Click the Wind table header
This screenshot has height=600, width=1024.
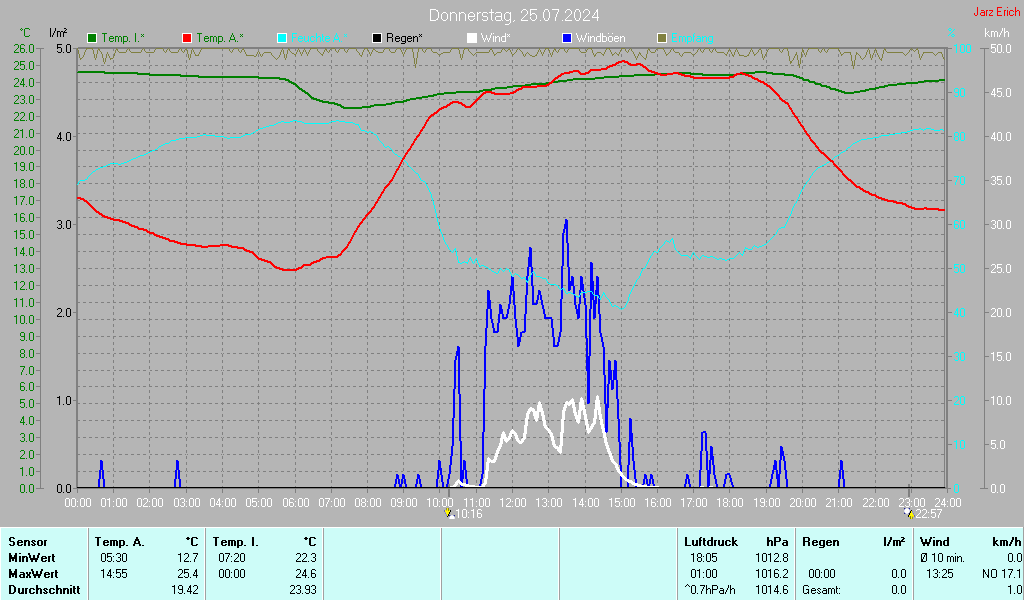[x=935, y=542]
